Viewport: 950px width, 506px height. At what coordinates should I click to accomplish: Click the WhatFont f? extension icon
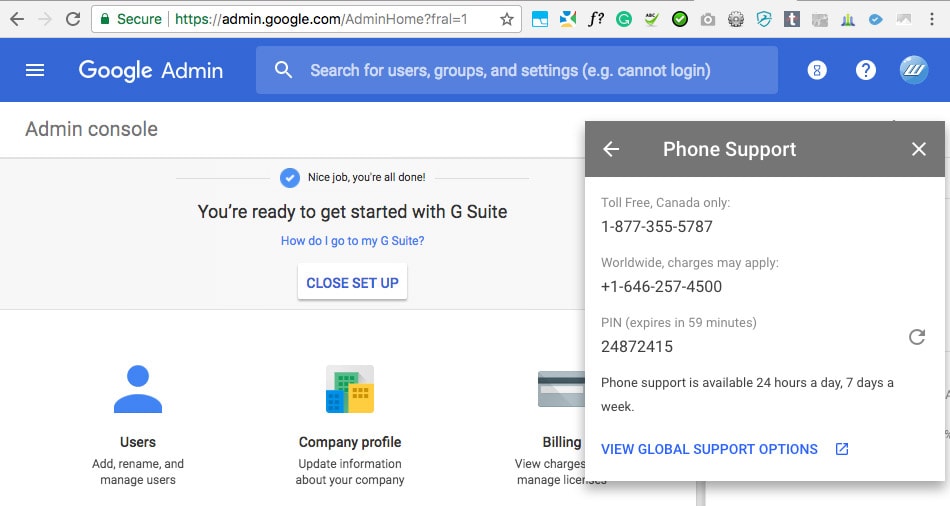pos(596,19)
